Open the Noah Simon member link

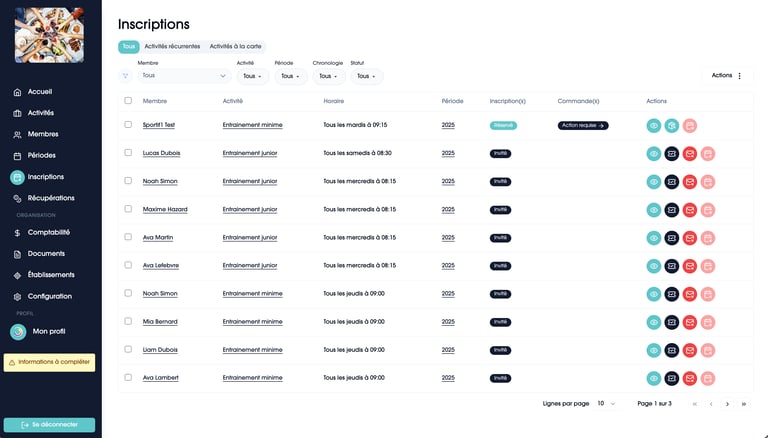tap(160, 182)
